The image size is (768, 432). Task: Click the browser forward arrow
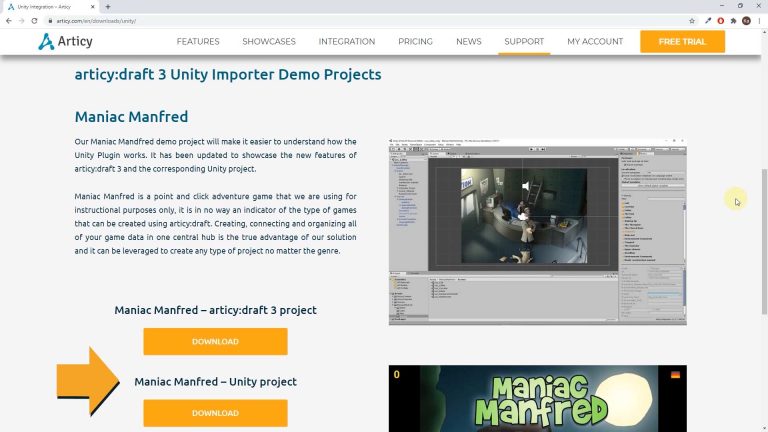pos(22,21)
